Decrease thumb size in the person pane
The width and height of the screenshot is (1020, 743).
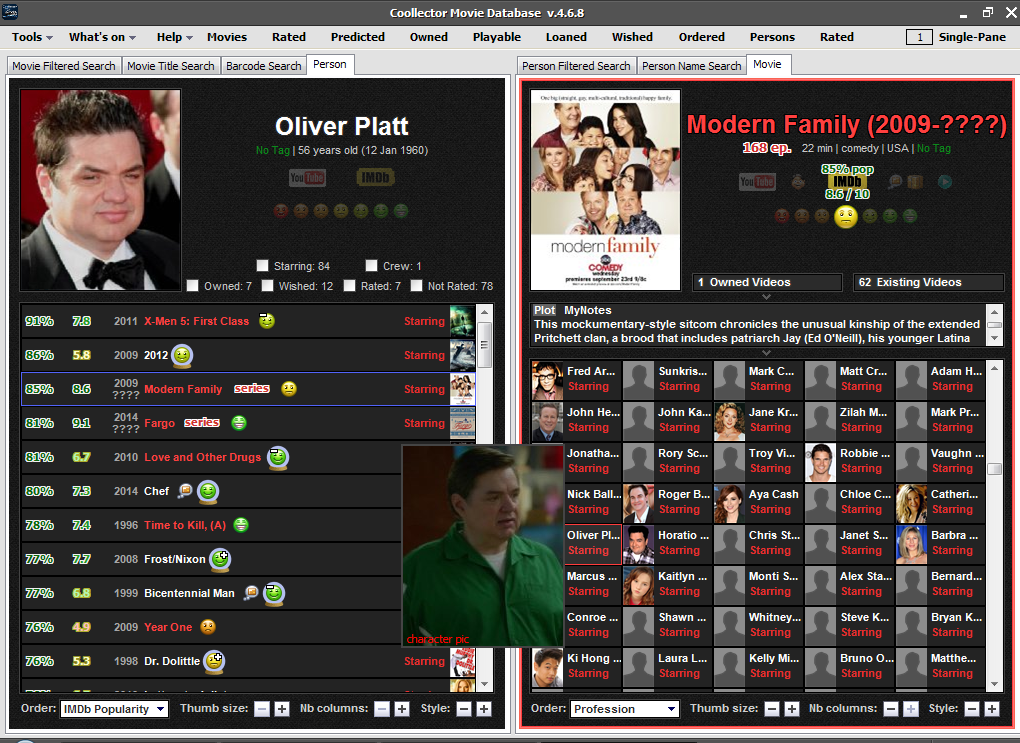[x=262, y=709]
